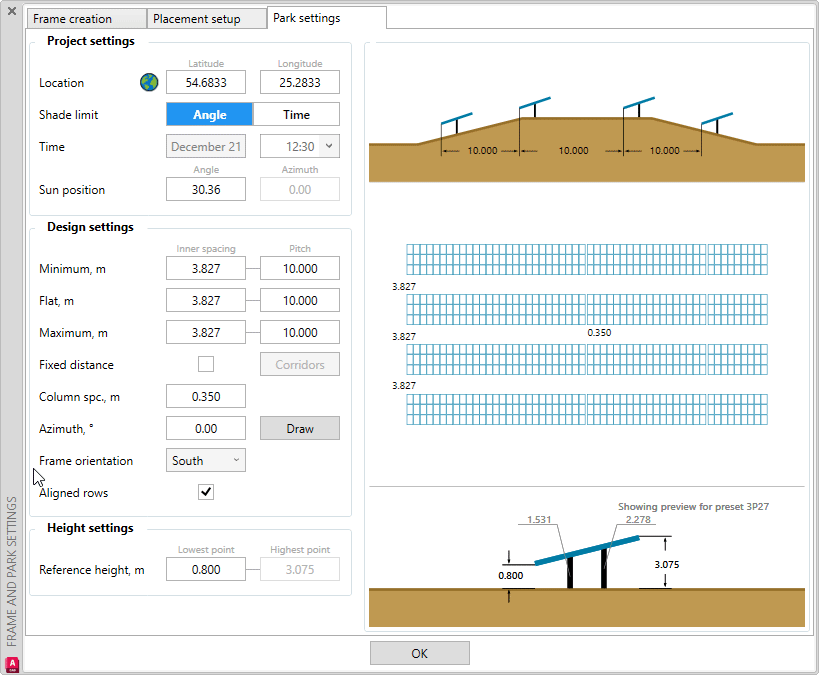Switch to the Frame creation tab
Image resolution: width=820 pixels, height=676 pixels.
[x=86, y=18]
